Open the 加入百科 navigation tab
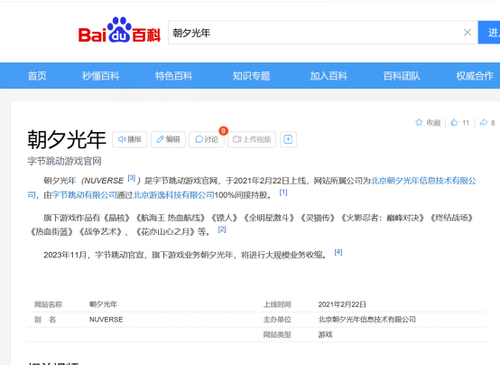This screenshot has width=500, height=365. click(329, 76)
